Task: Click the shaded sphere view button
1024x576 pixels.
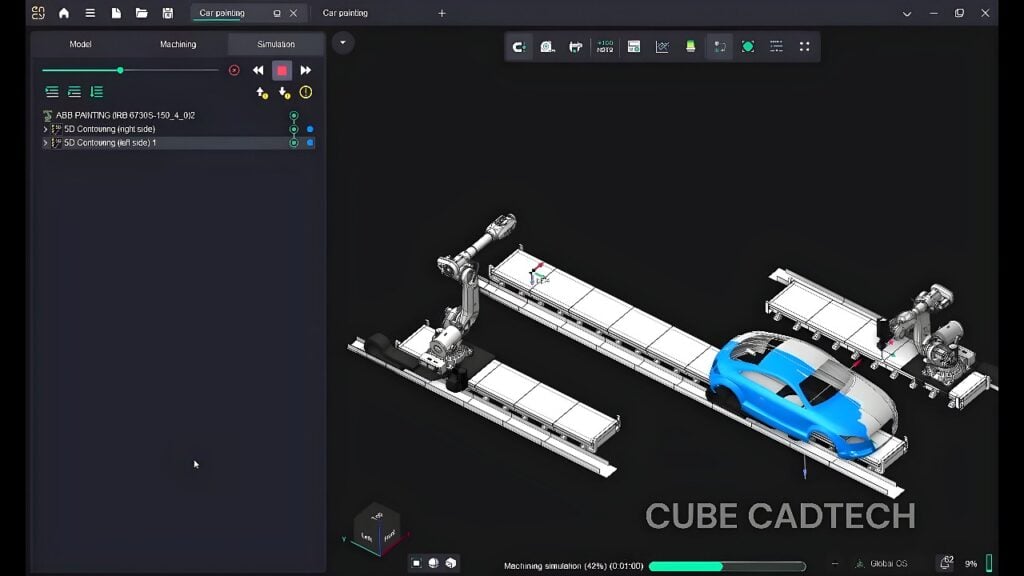Action: 433,563
